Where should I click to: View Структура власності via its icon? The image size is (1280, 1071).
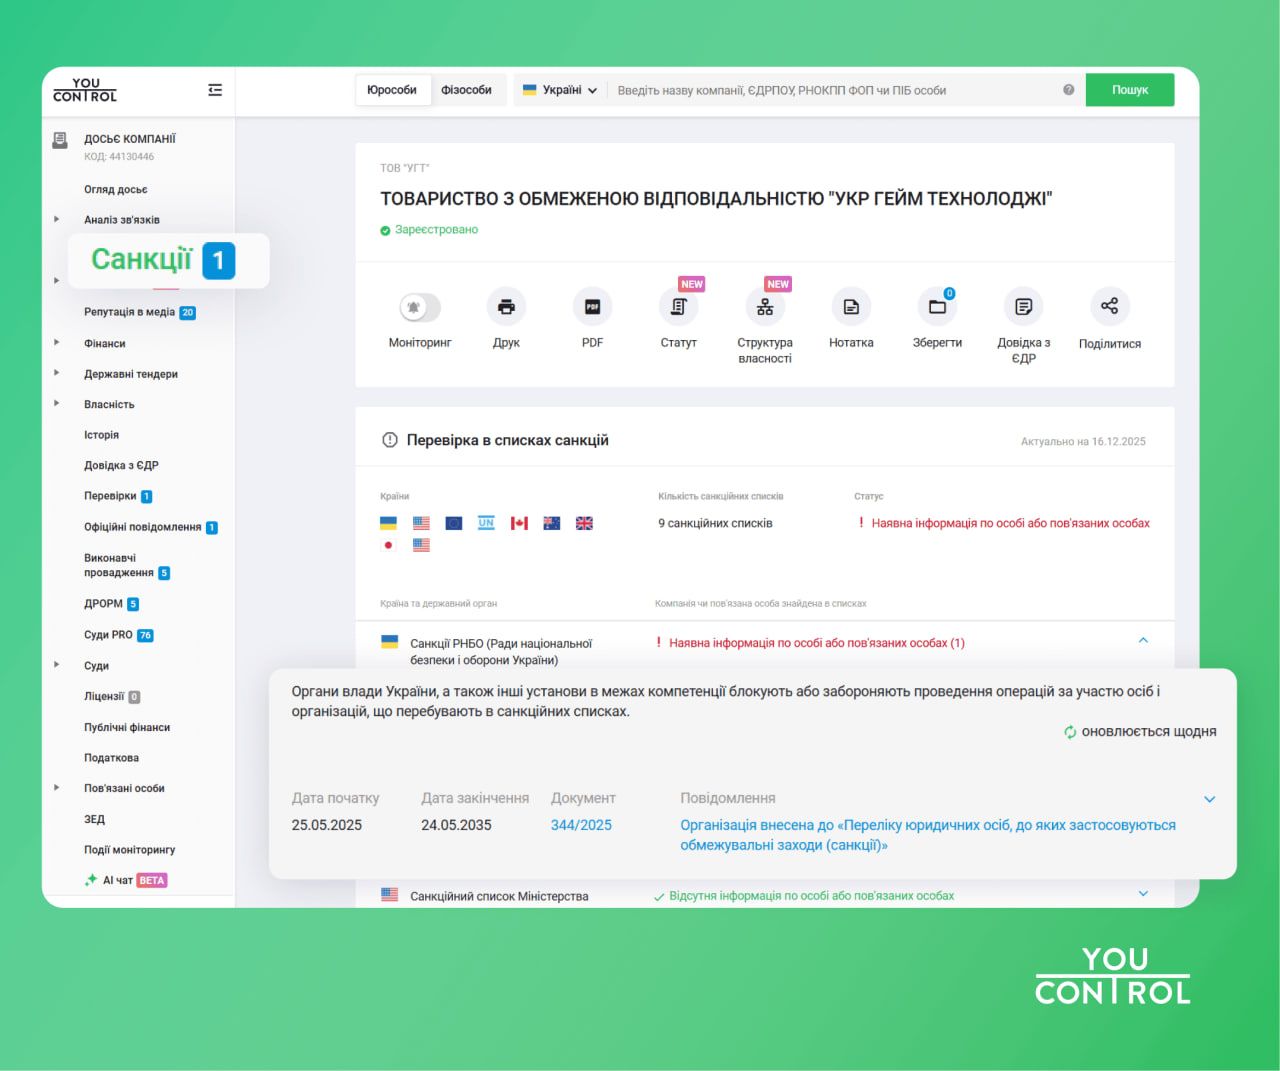(764, 307)
